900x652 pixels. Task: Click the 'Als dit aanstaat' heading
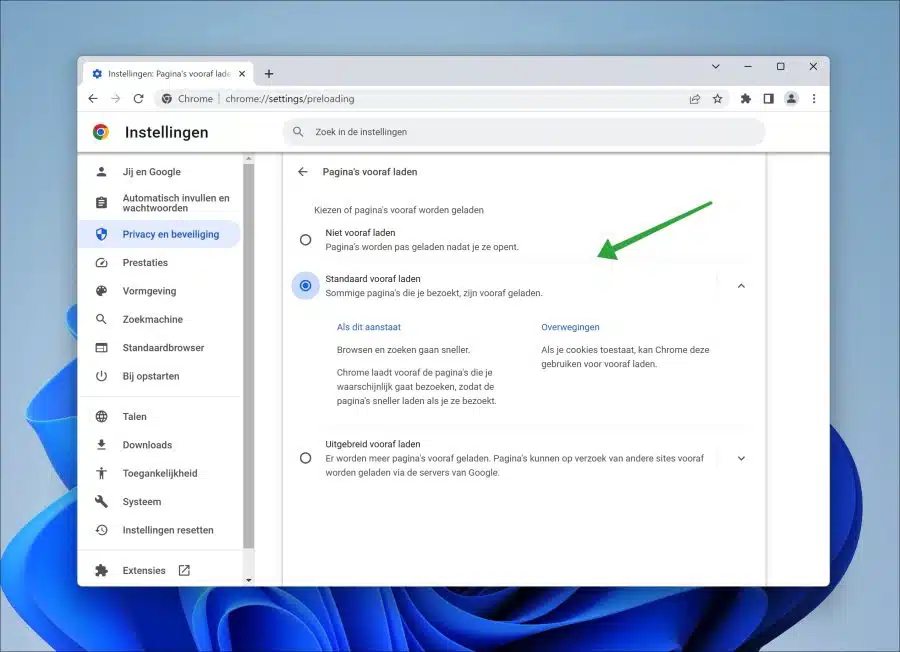point(368,327)
